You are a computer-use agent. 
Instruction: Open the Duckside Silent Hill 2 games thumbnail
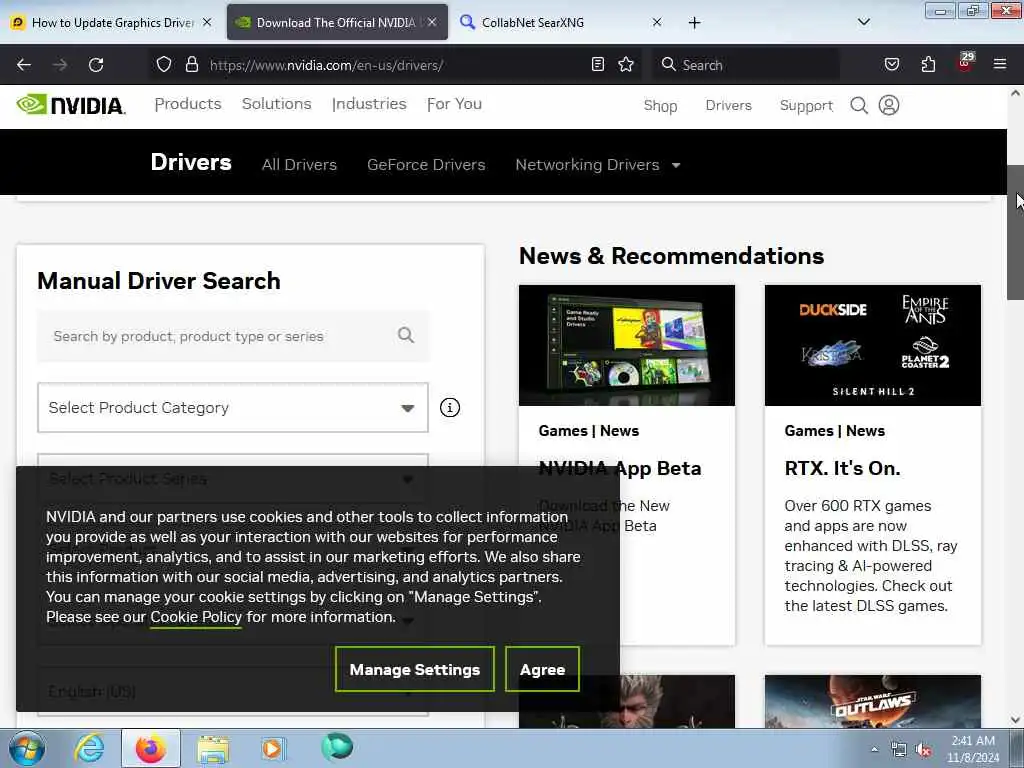pyautogui.click(x=872, y=345)
